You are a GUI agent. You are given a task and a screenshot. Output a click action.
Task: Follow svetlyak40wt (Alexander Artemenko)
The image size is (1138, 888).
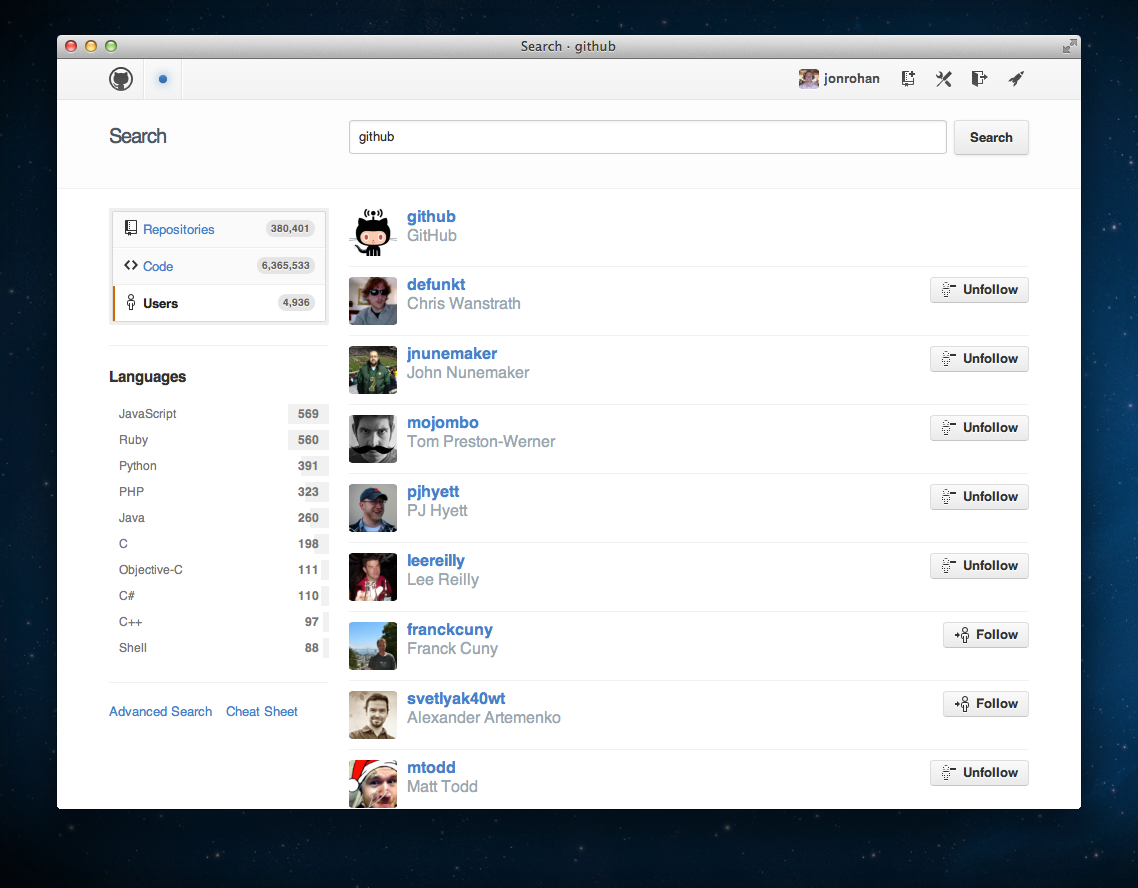coord(985,704)
